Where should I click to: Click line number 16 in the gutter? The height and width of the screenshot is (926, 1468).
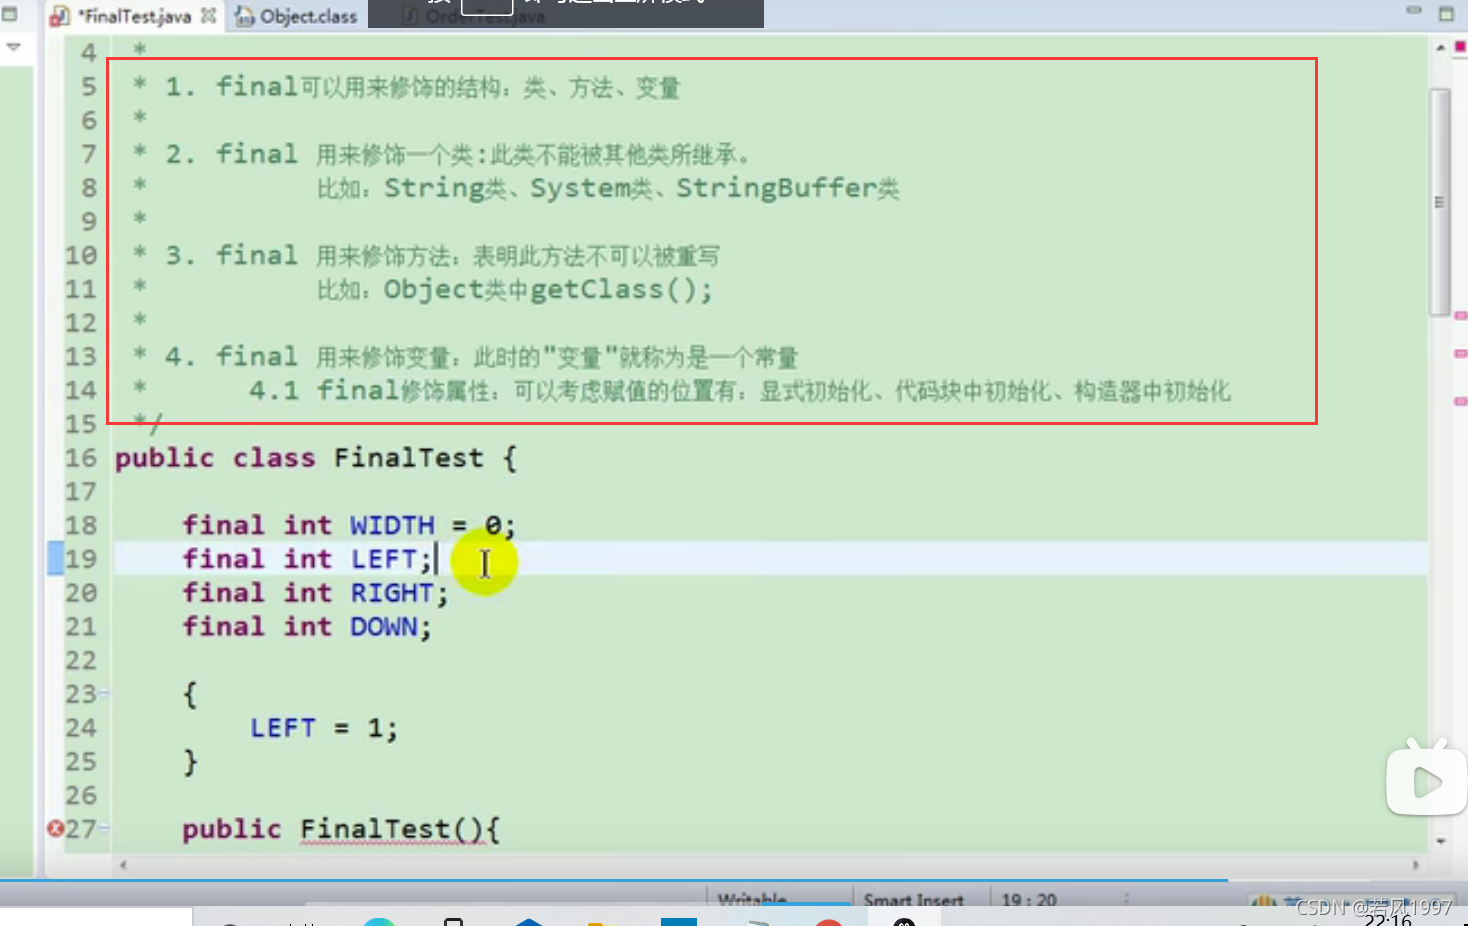pyautogui.click(x=81, y=458)
